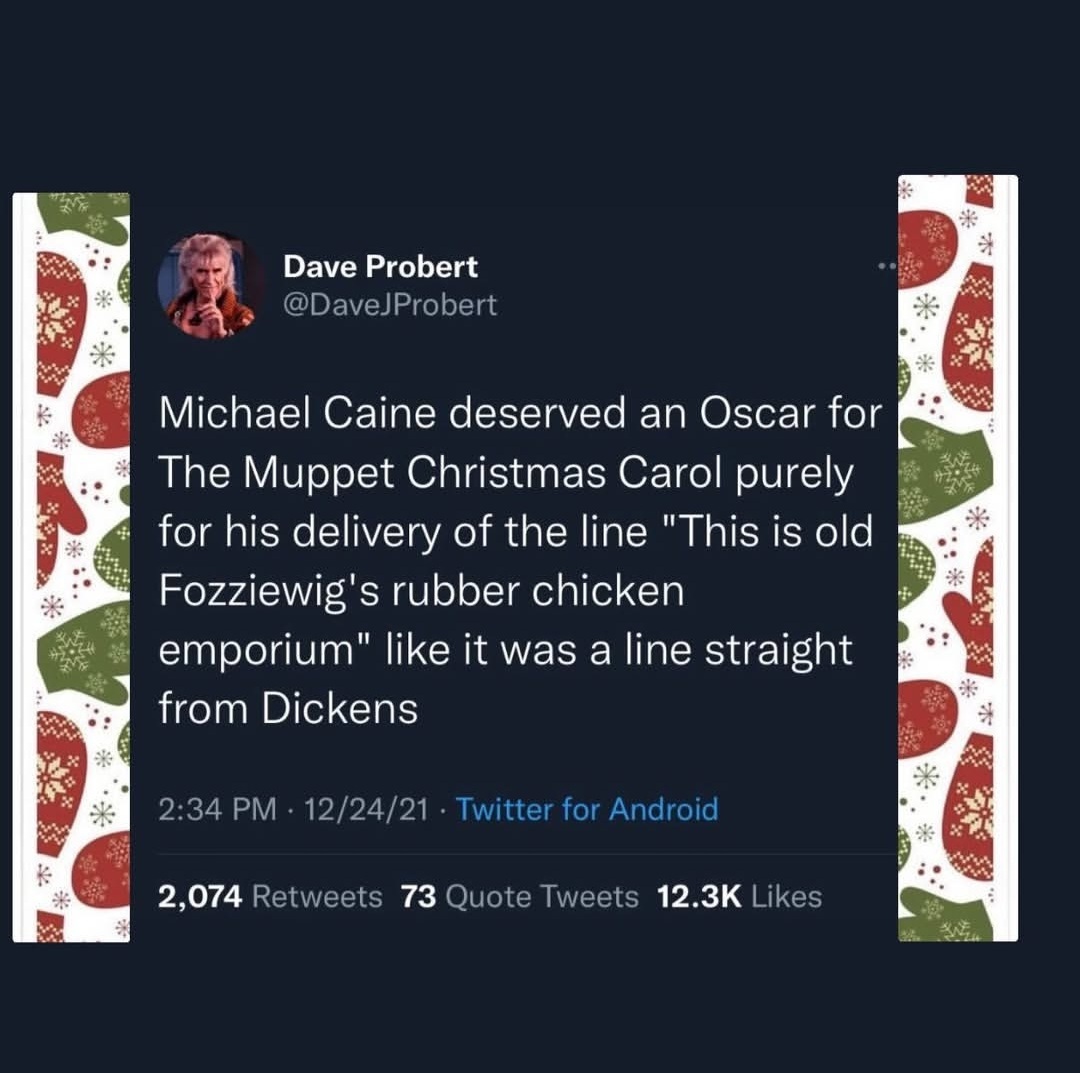View the 2,074 Retweets list

[x=270, y=896]
